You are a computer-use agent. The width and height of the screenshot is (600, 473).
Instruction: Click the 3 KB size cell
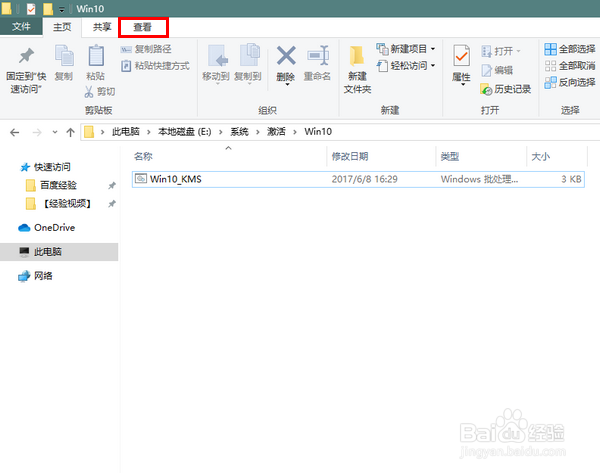571,179
